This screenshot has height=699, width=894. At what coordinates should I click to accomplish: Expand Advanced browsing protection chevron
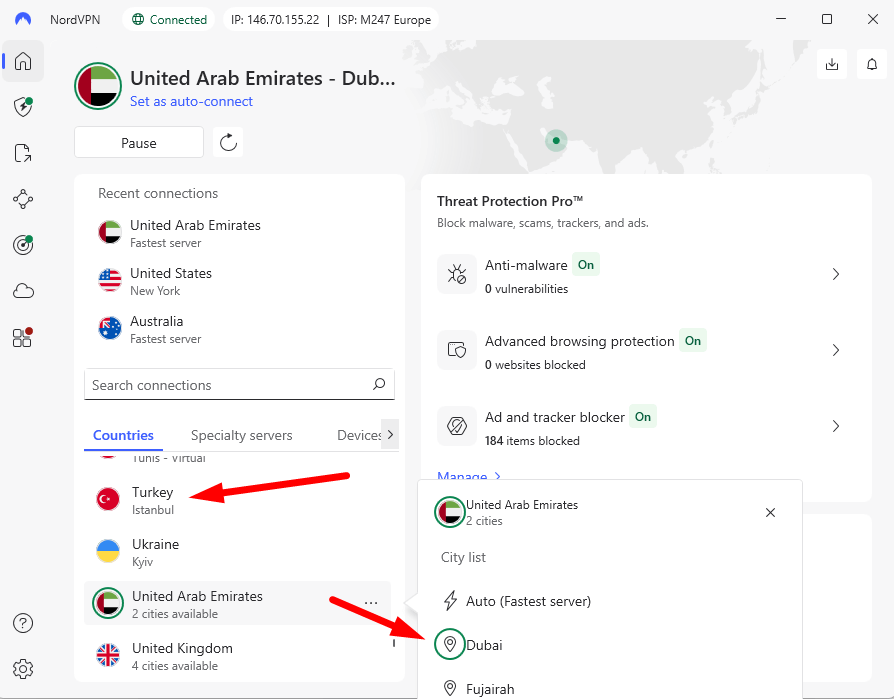pos(836,350)
